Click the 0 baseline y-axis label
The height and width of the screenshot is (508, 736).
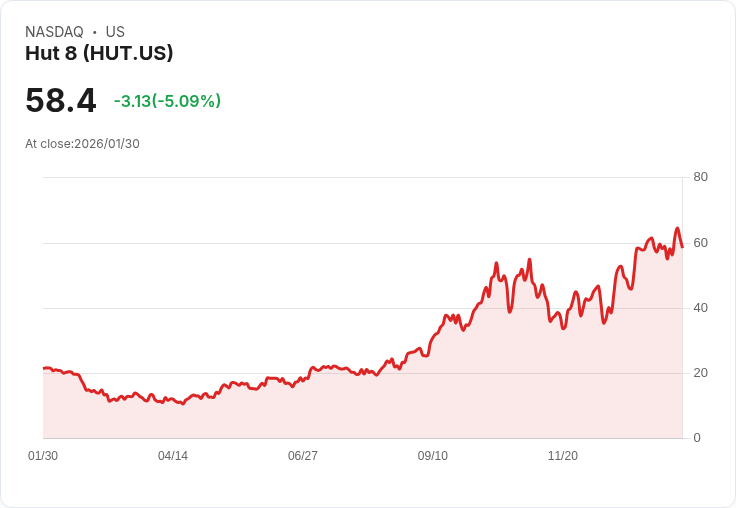[697, 437]
